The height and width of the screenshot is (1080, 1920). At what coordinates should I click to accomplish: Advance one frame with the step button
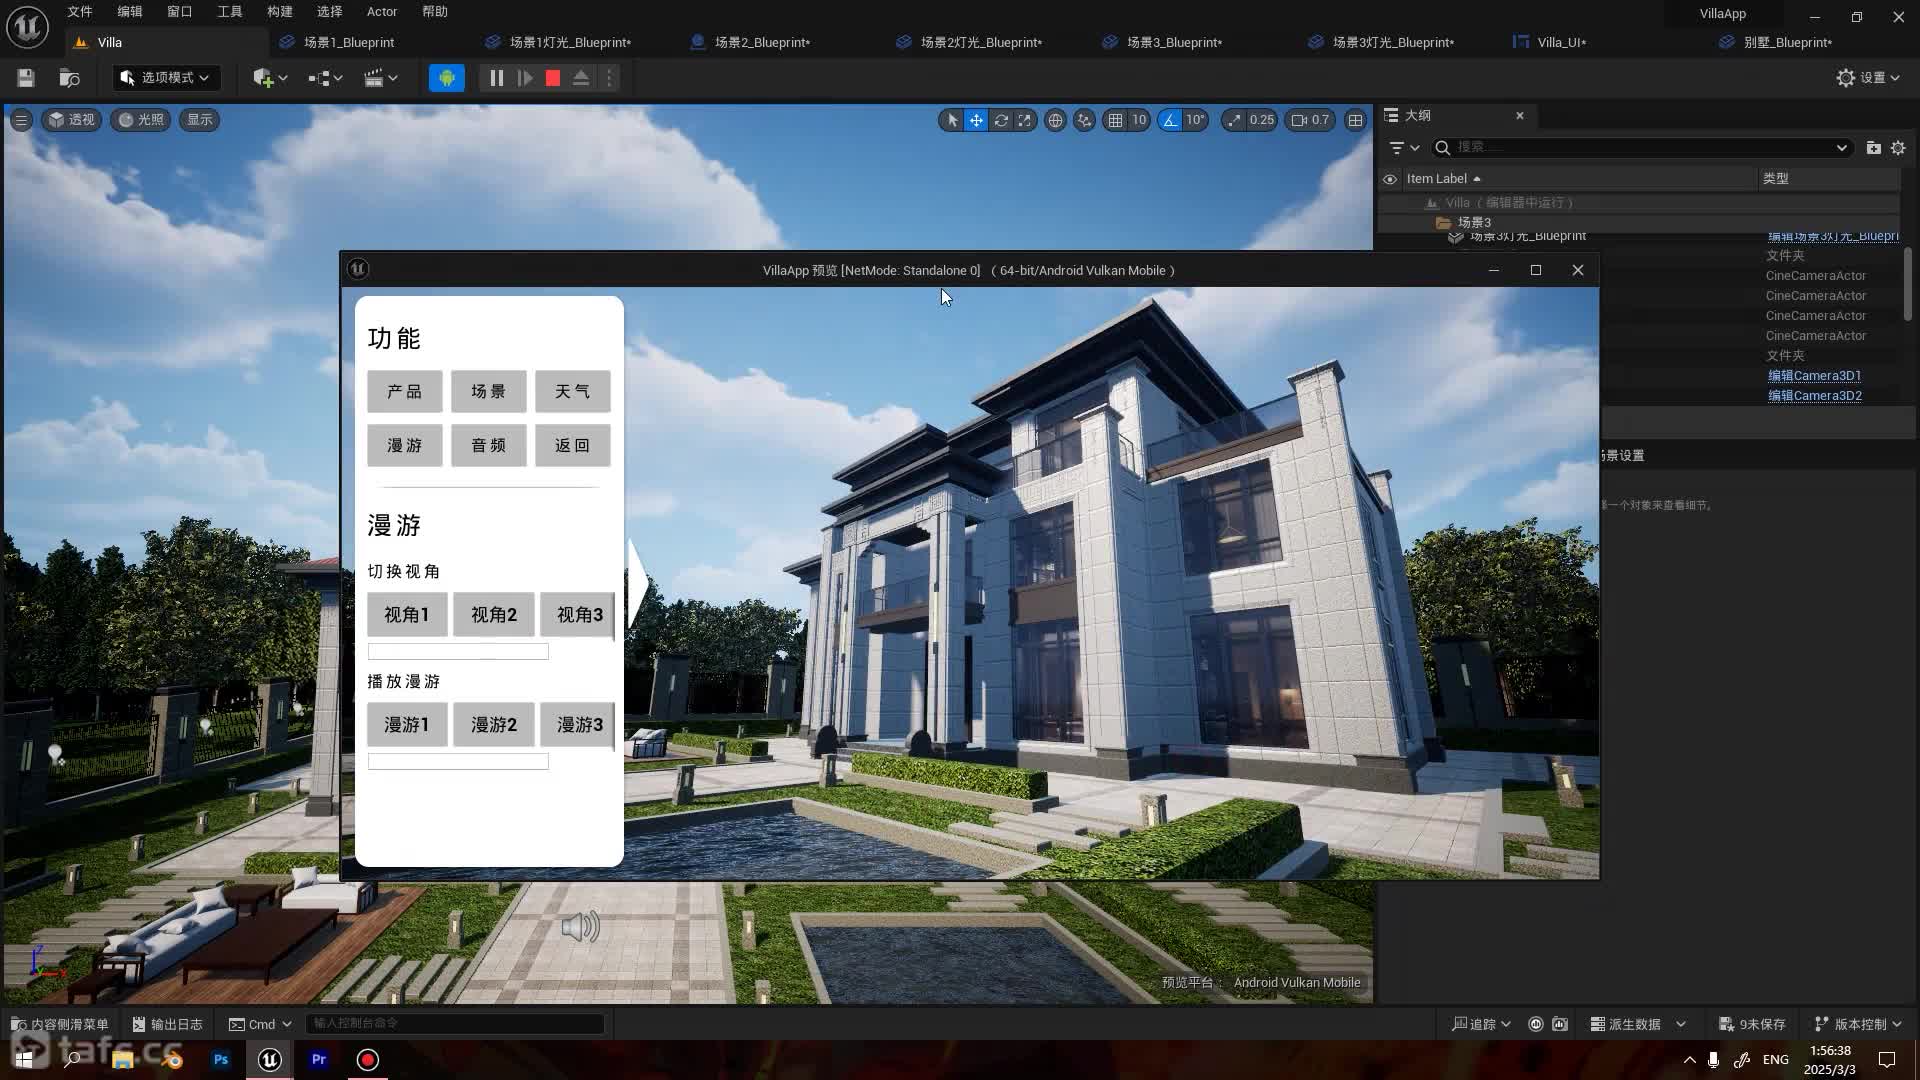click(x=525, y=78)
